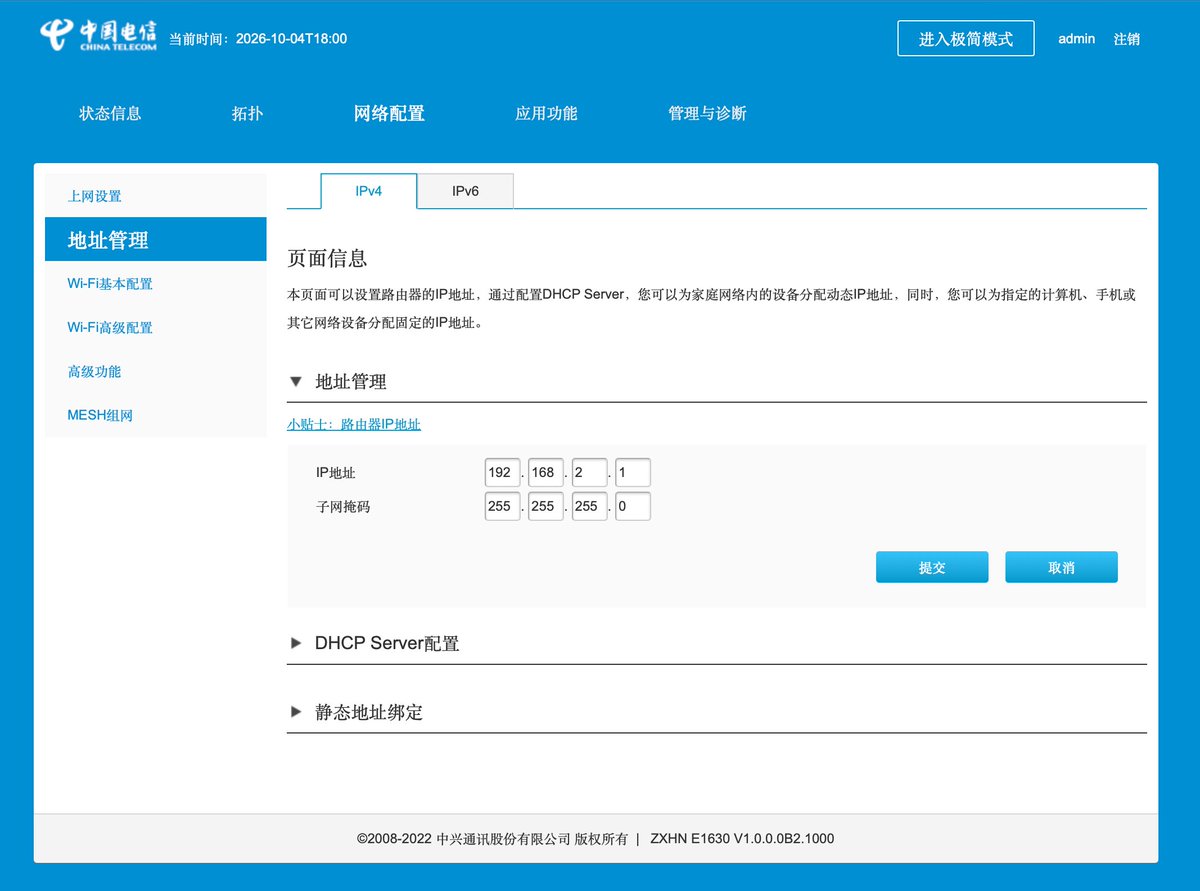1200x891 pixels.
Task: Click subnet mask second octet field
Action: [545, 506]
